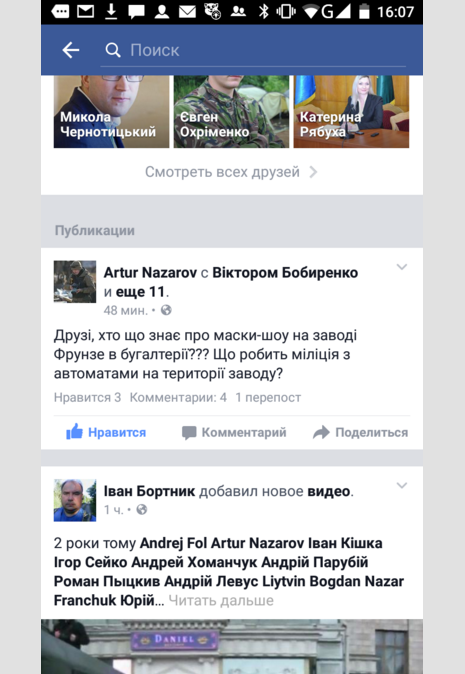465x674 pixels.
Task: View who liked: Нравится 3
Action: tap(87, 397)
